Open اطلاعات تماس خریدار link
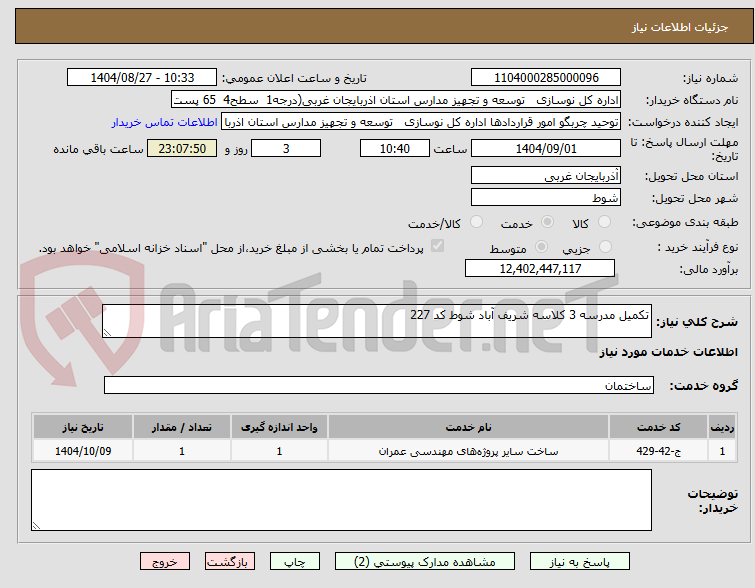This screenshot has width=755, height=588. pos(165,122)
